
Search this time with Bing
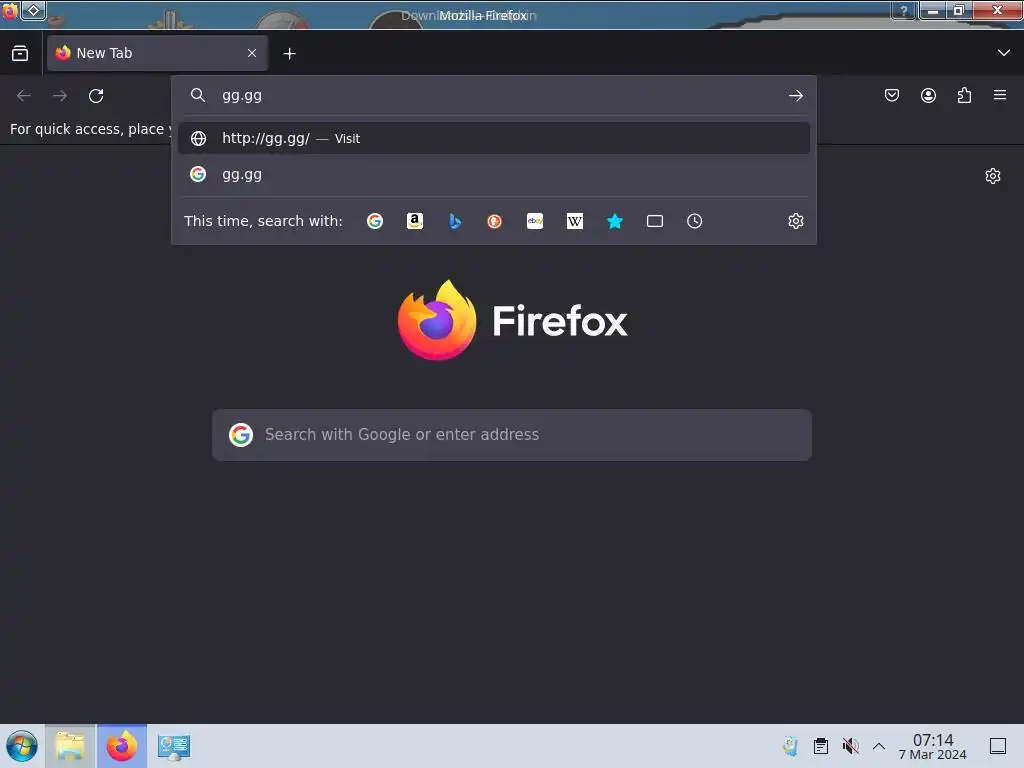[x=455, y=221]
